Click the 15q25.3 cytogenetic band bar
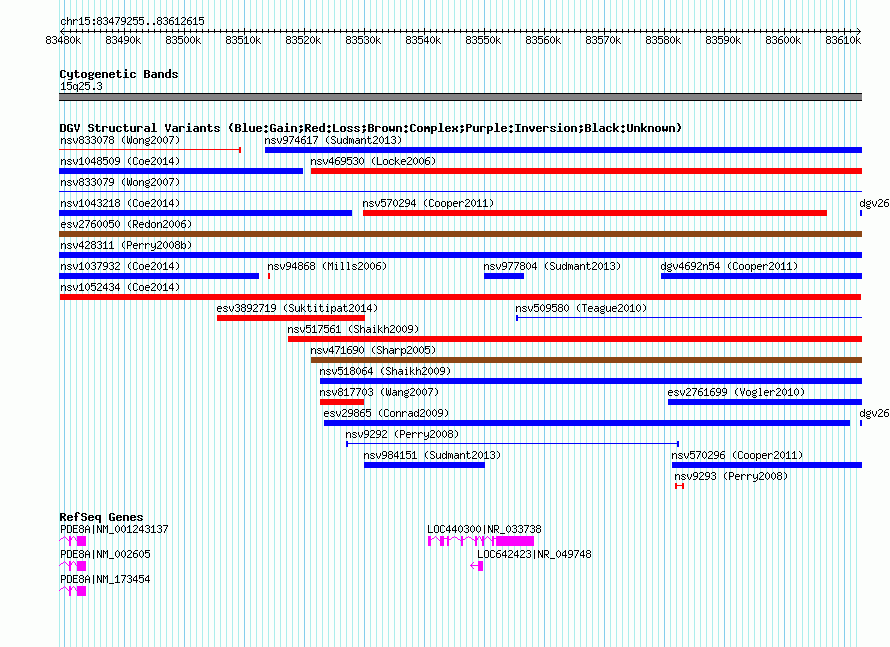Image resolution: width=890 pixels, height=647 pixels. click(x=460, y=97)
